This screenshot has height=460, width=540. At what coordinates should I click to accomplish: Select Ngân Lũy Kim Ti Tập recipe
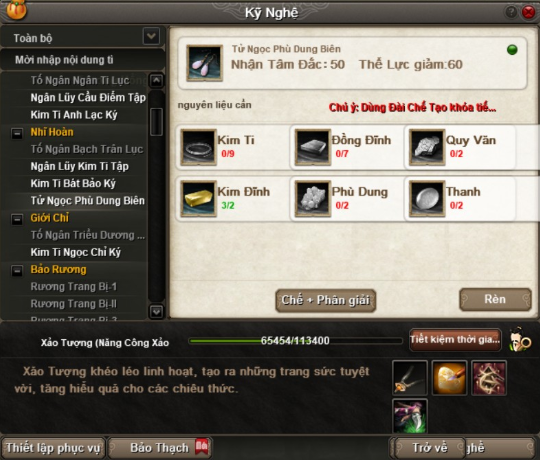coord(80,166)
